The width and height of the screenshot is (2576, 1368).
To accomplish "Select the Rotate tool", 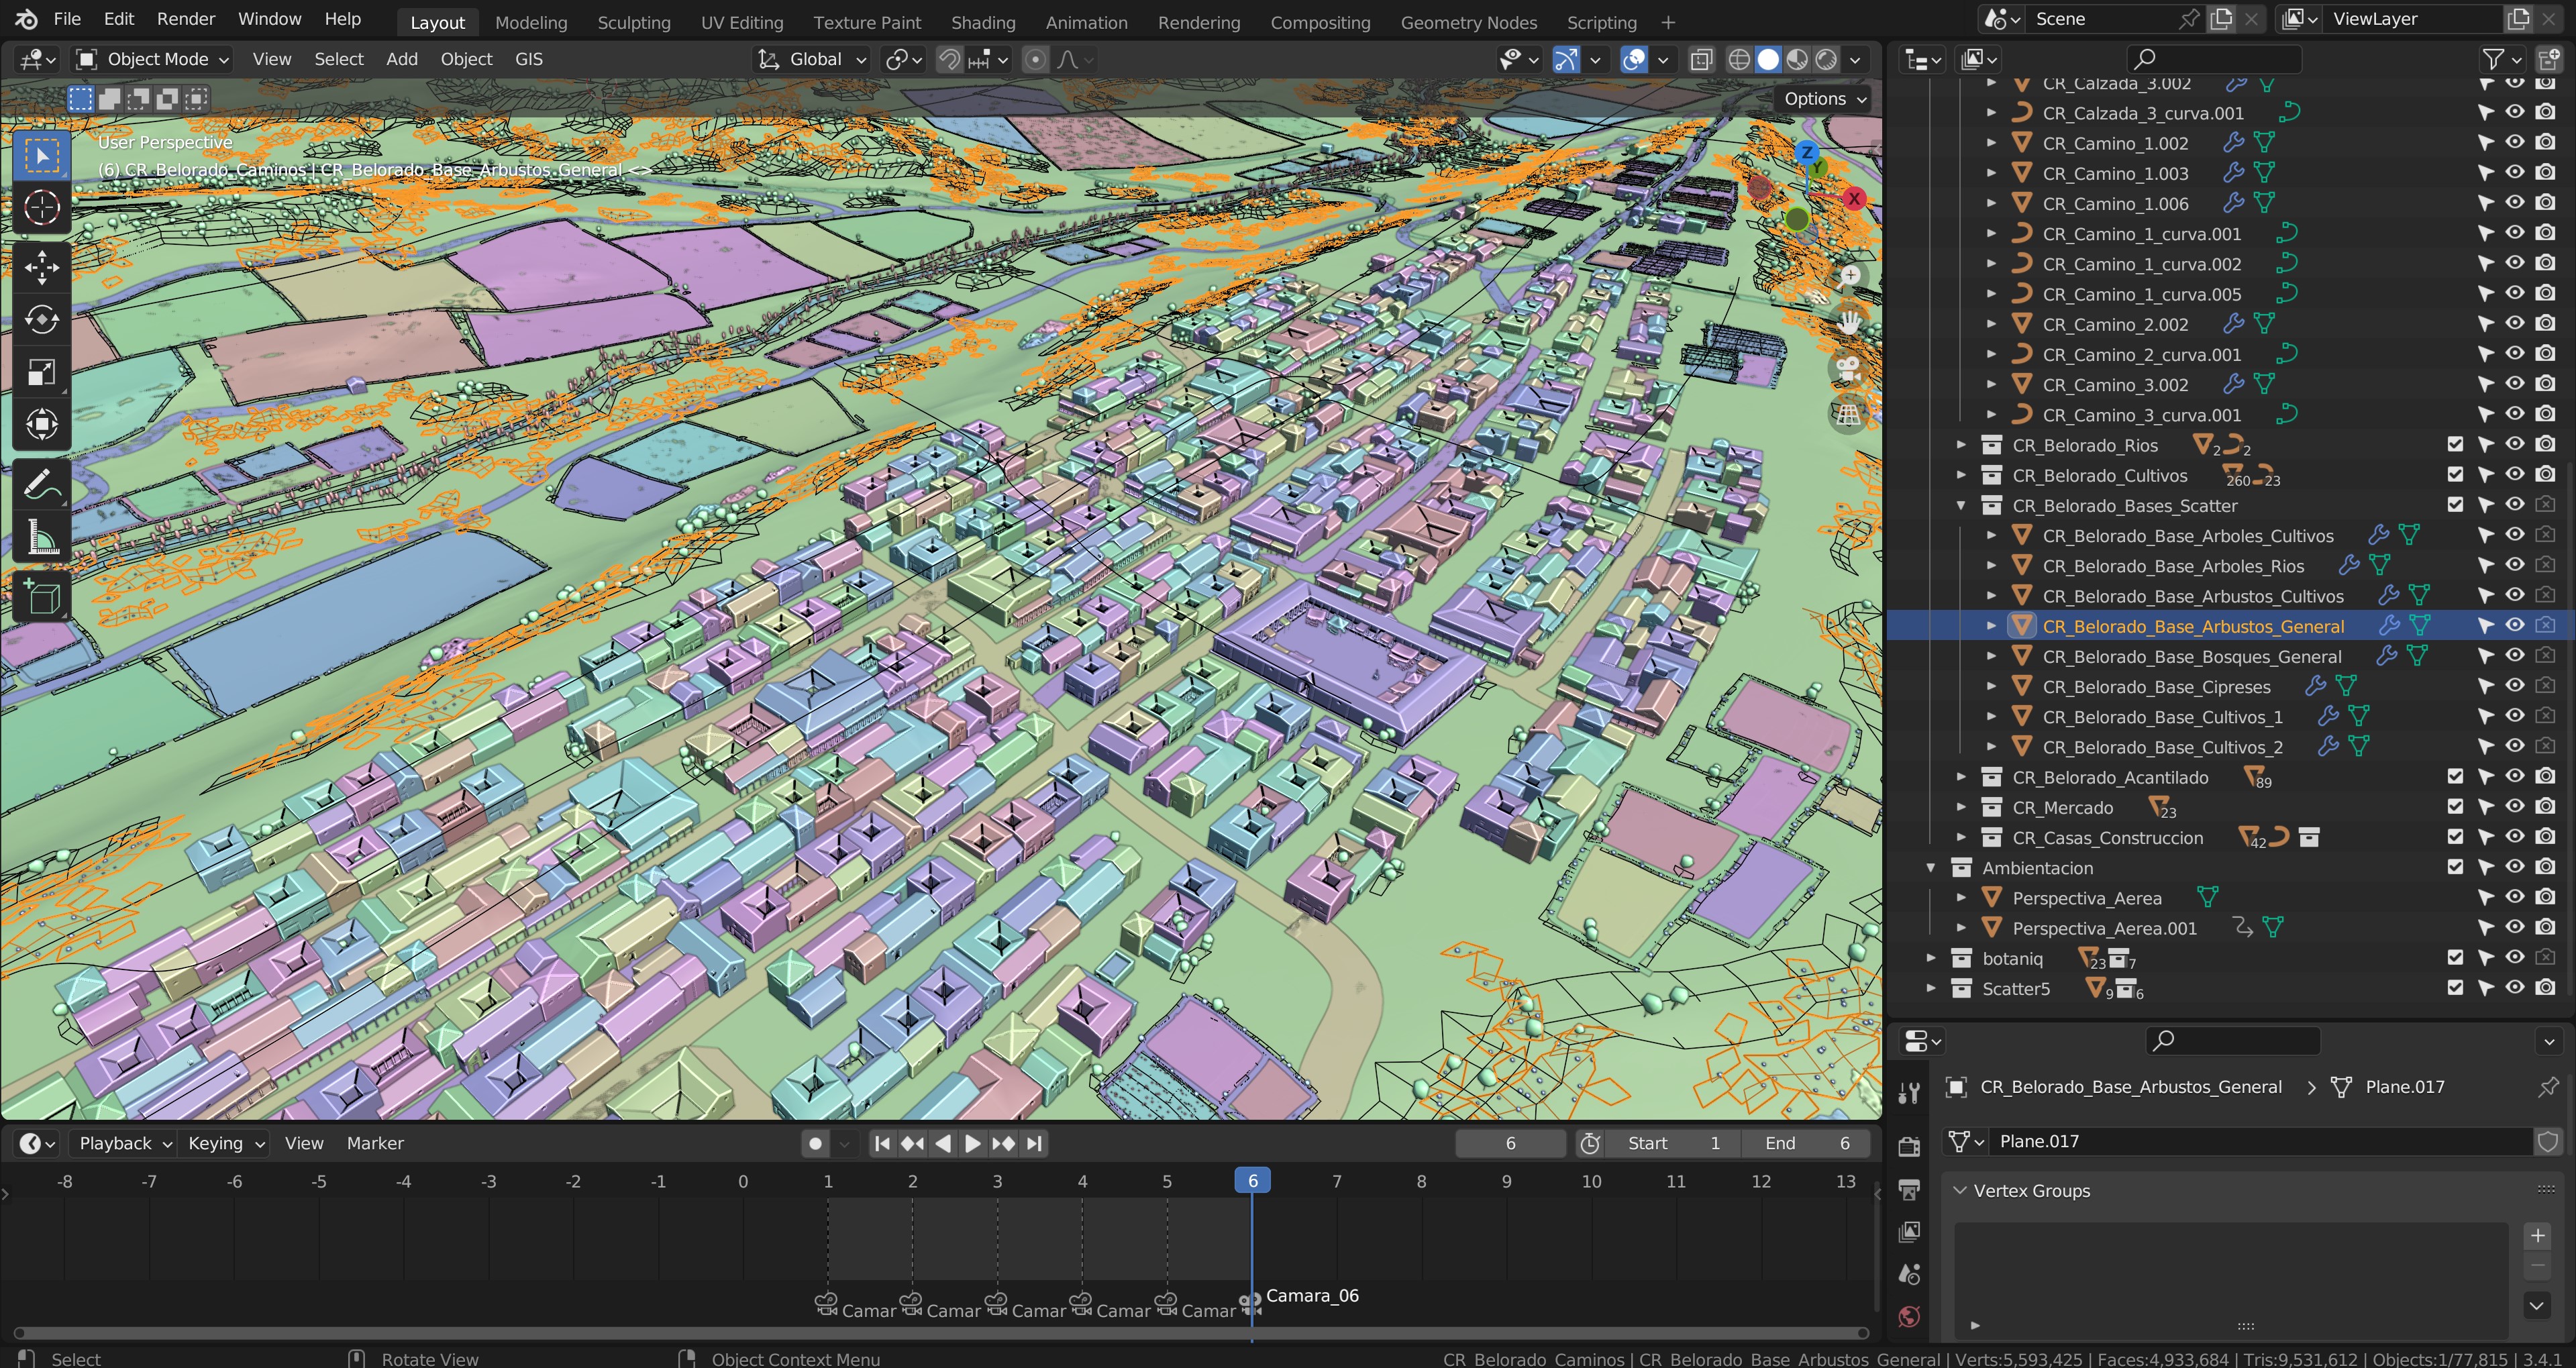I will [41, 320].
